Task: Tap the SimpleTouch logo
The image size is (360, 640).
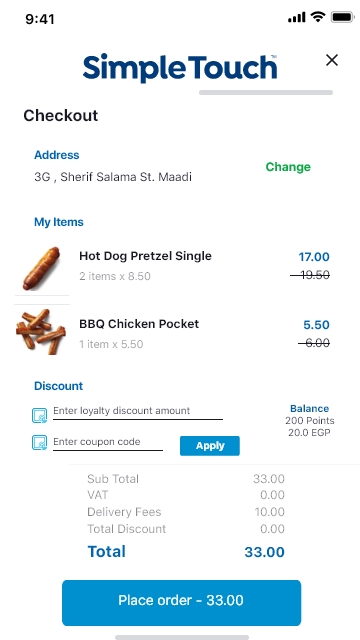Action: point(180,67)
